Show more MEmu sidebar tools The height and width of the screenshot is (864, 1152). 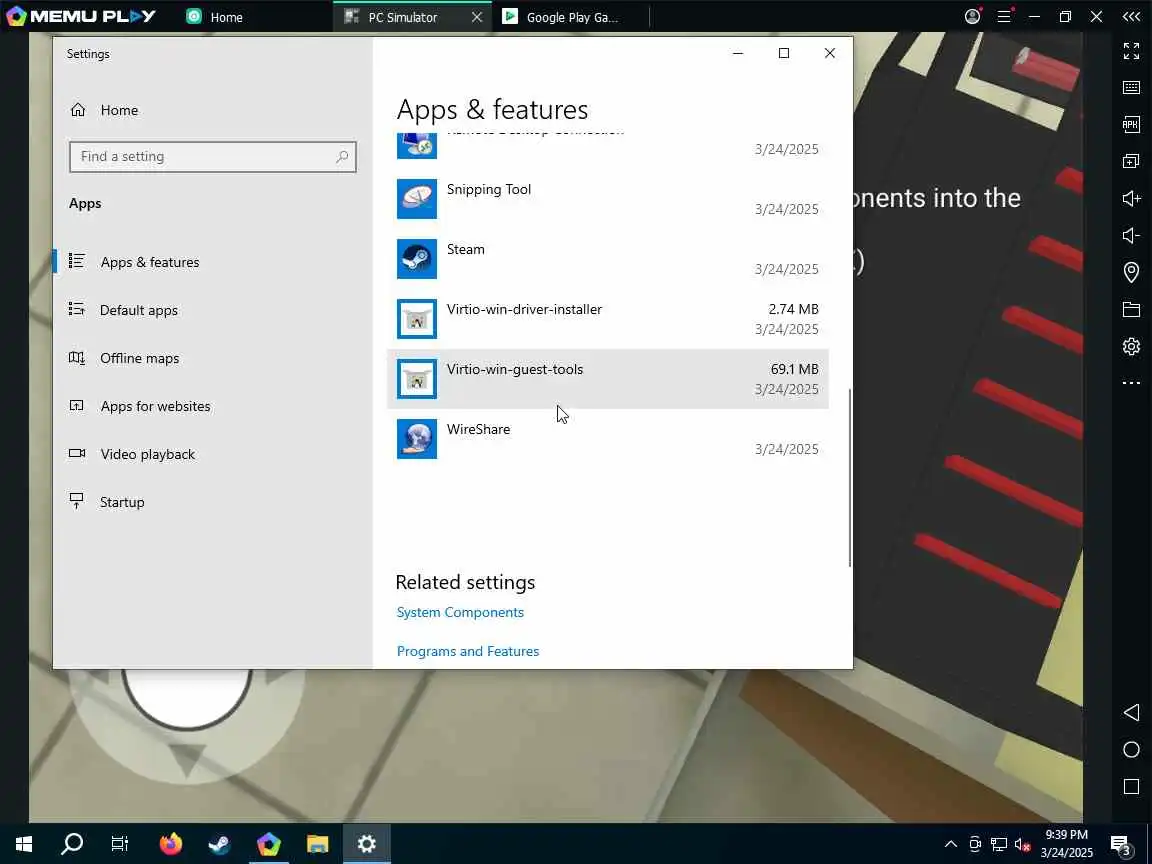[1131, 383]
